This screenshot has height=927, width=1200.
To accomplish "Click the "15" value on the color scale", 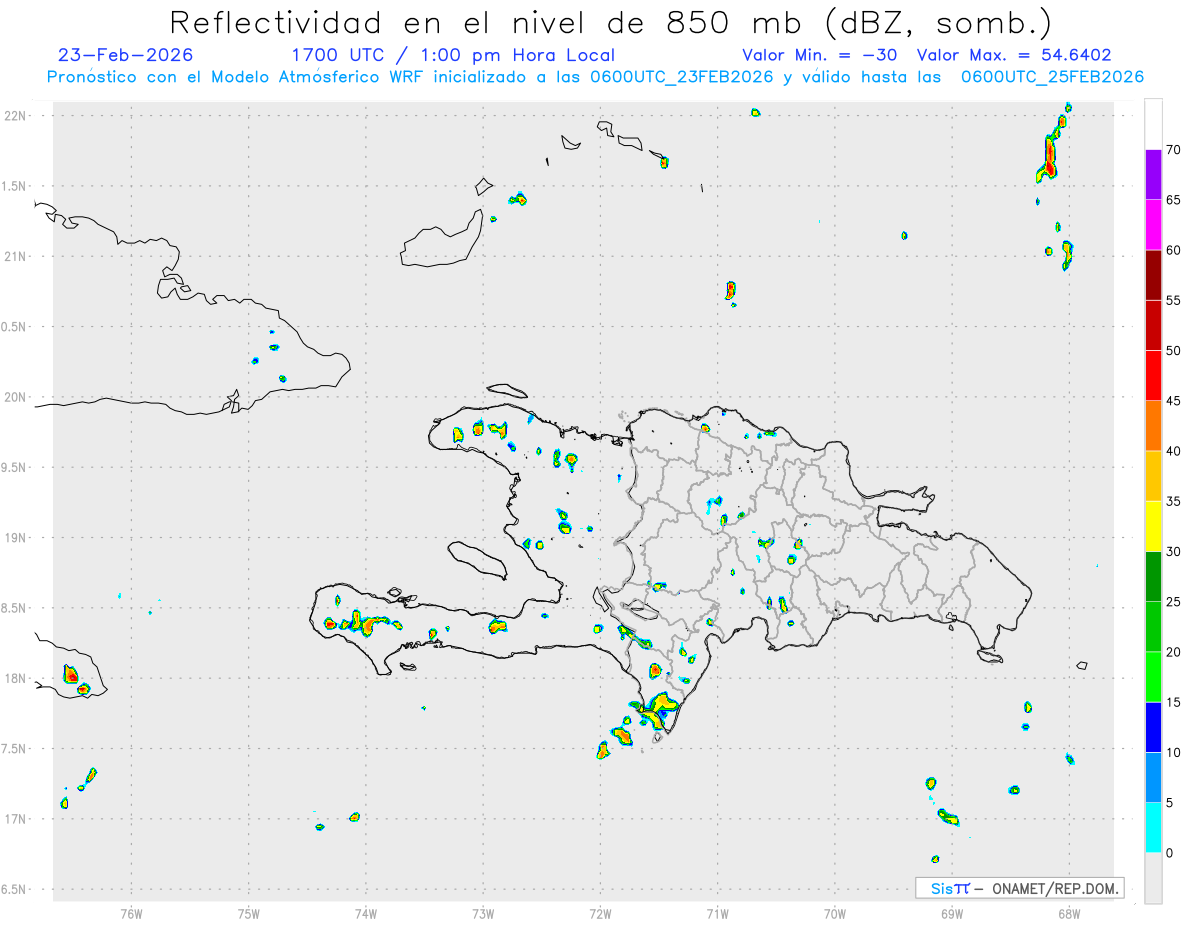I will [1174, 703].
